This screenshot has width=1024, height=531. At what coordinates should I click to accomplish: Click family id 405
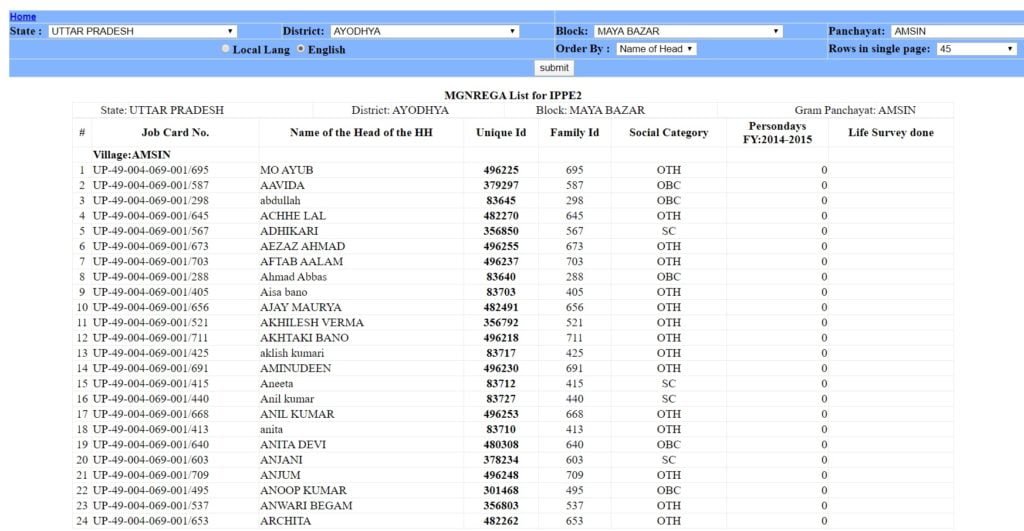pos(575,292)
